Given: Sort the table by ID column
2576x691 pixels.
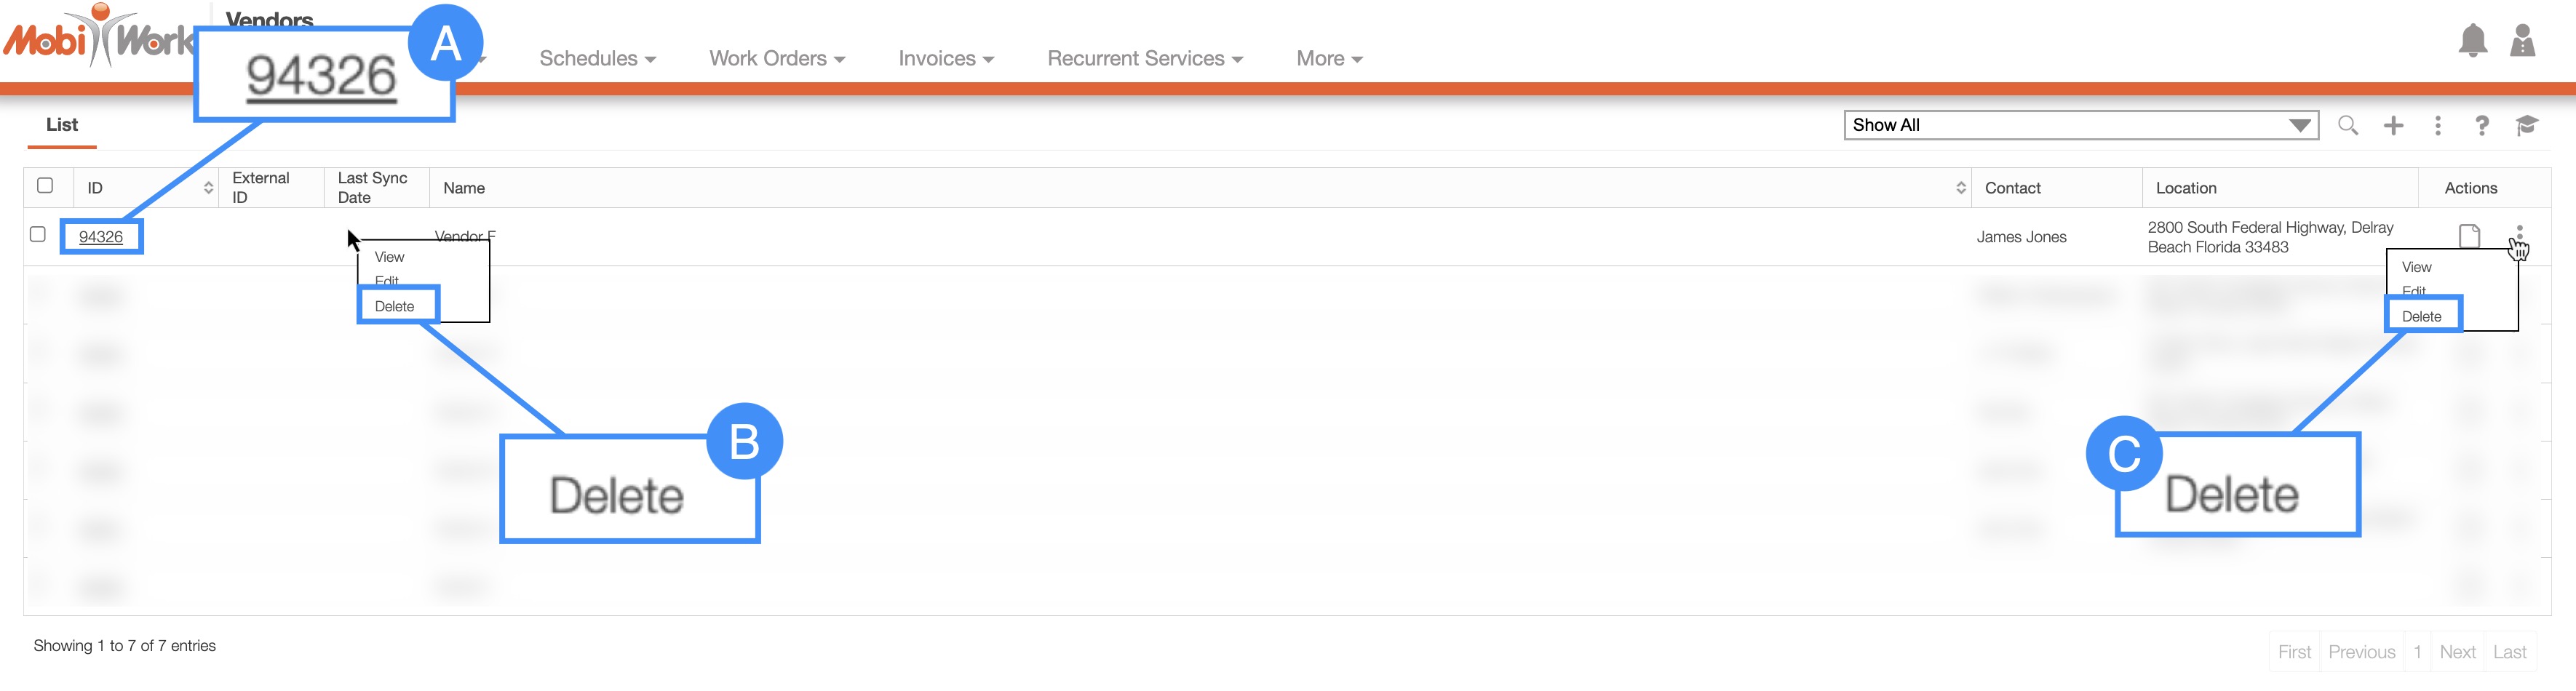Looking at the screenshot, I should pyautogui.click(x=208, y=188).
